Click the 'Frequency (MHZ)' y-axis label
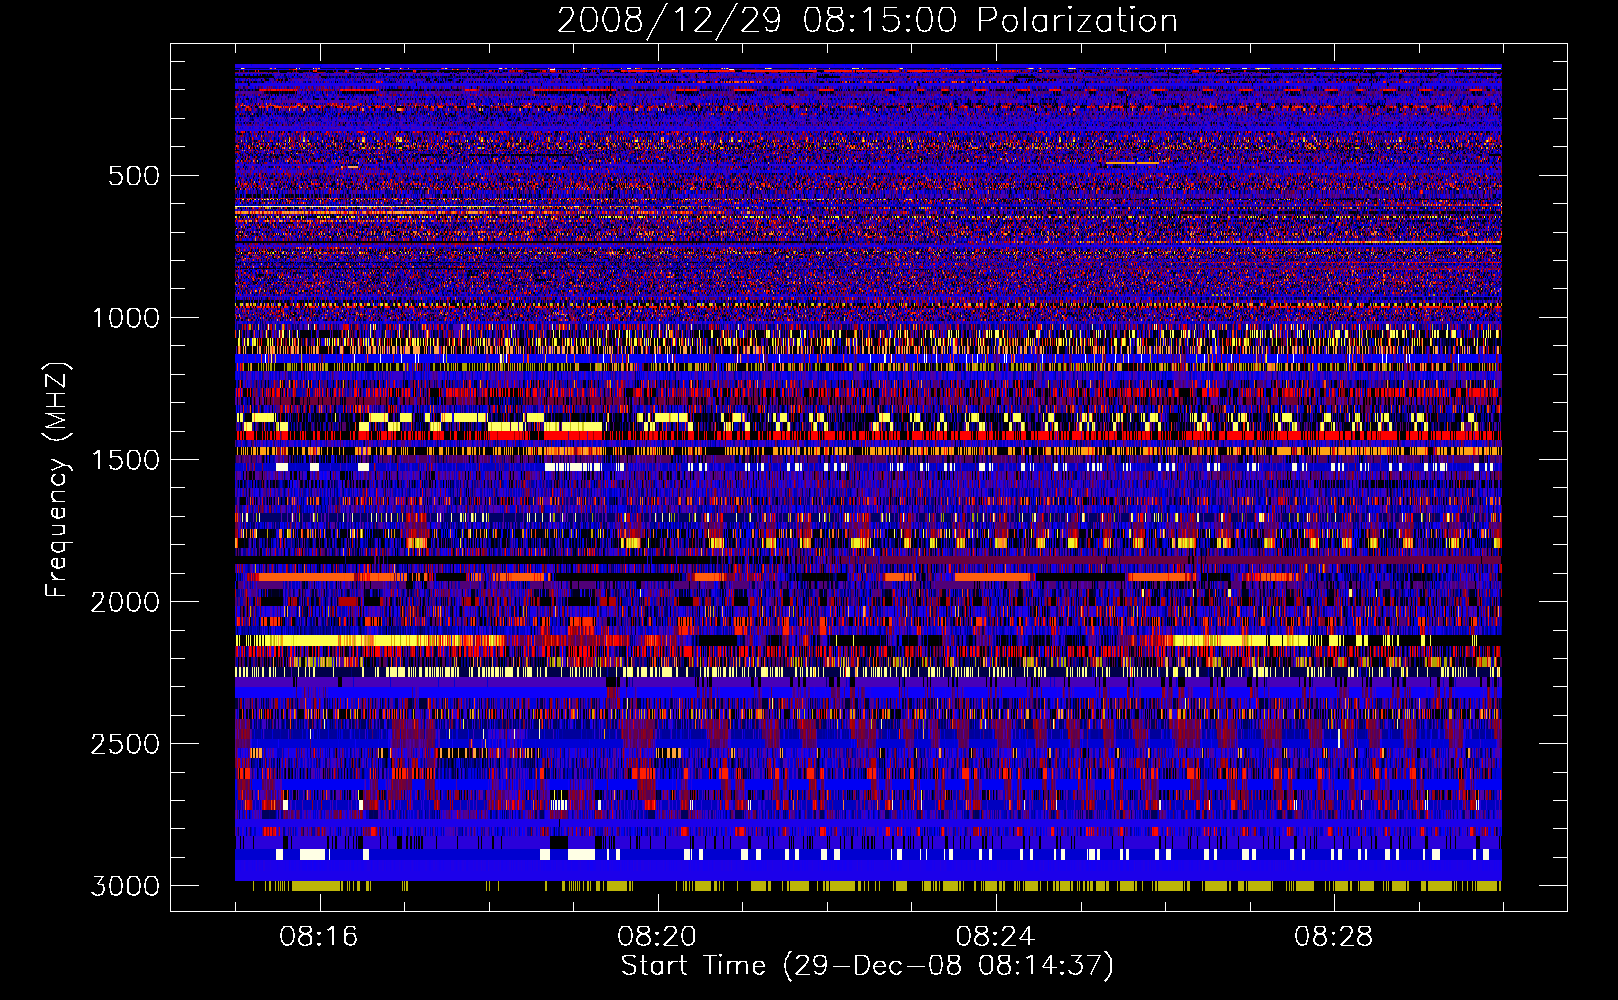 coord(57,480)
